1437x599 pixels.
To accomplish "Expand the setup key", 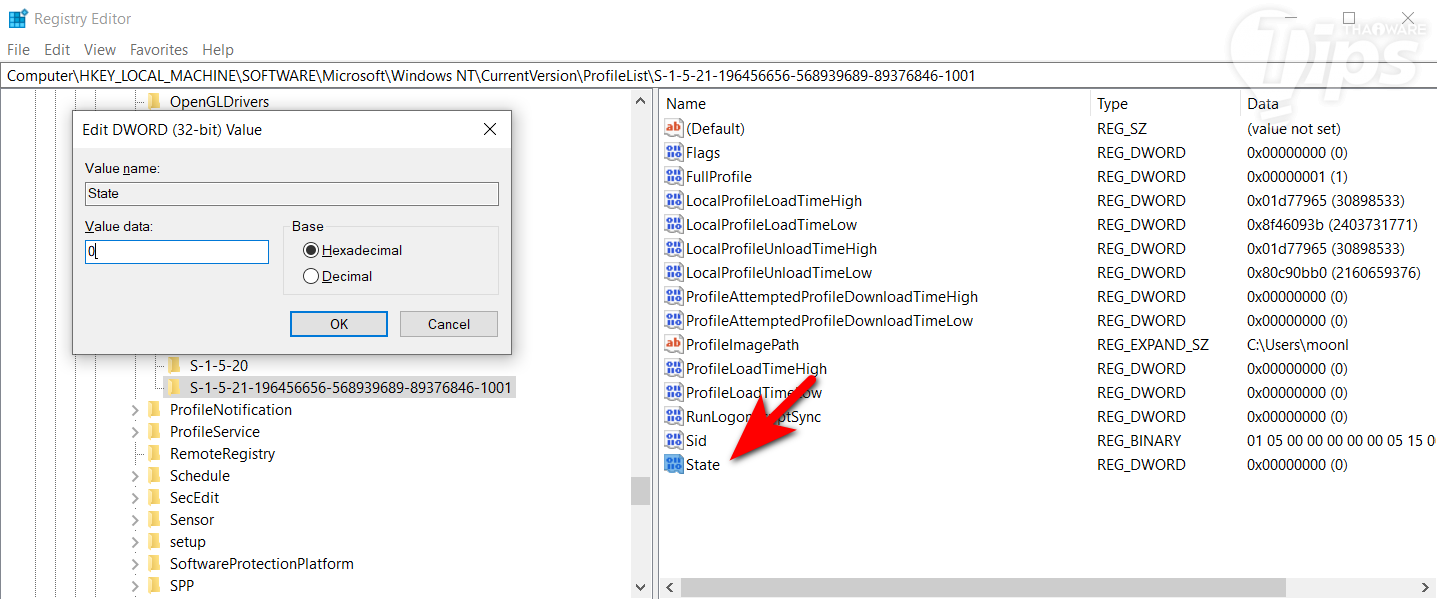I will 135,541.
